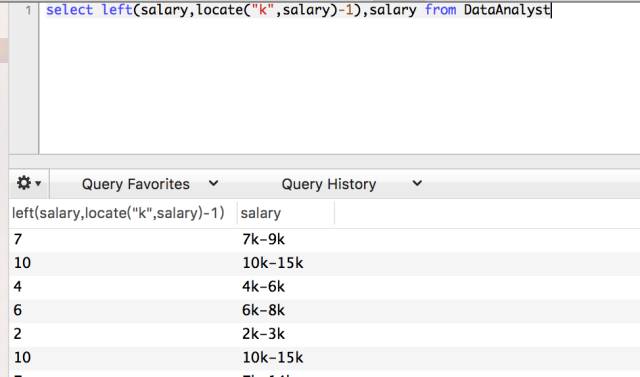Select the cell containing 6k-8k
The height and width of the screenshot is (377, 640).
tap(263, 310)
